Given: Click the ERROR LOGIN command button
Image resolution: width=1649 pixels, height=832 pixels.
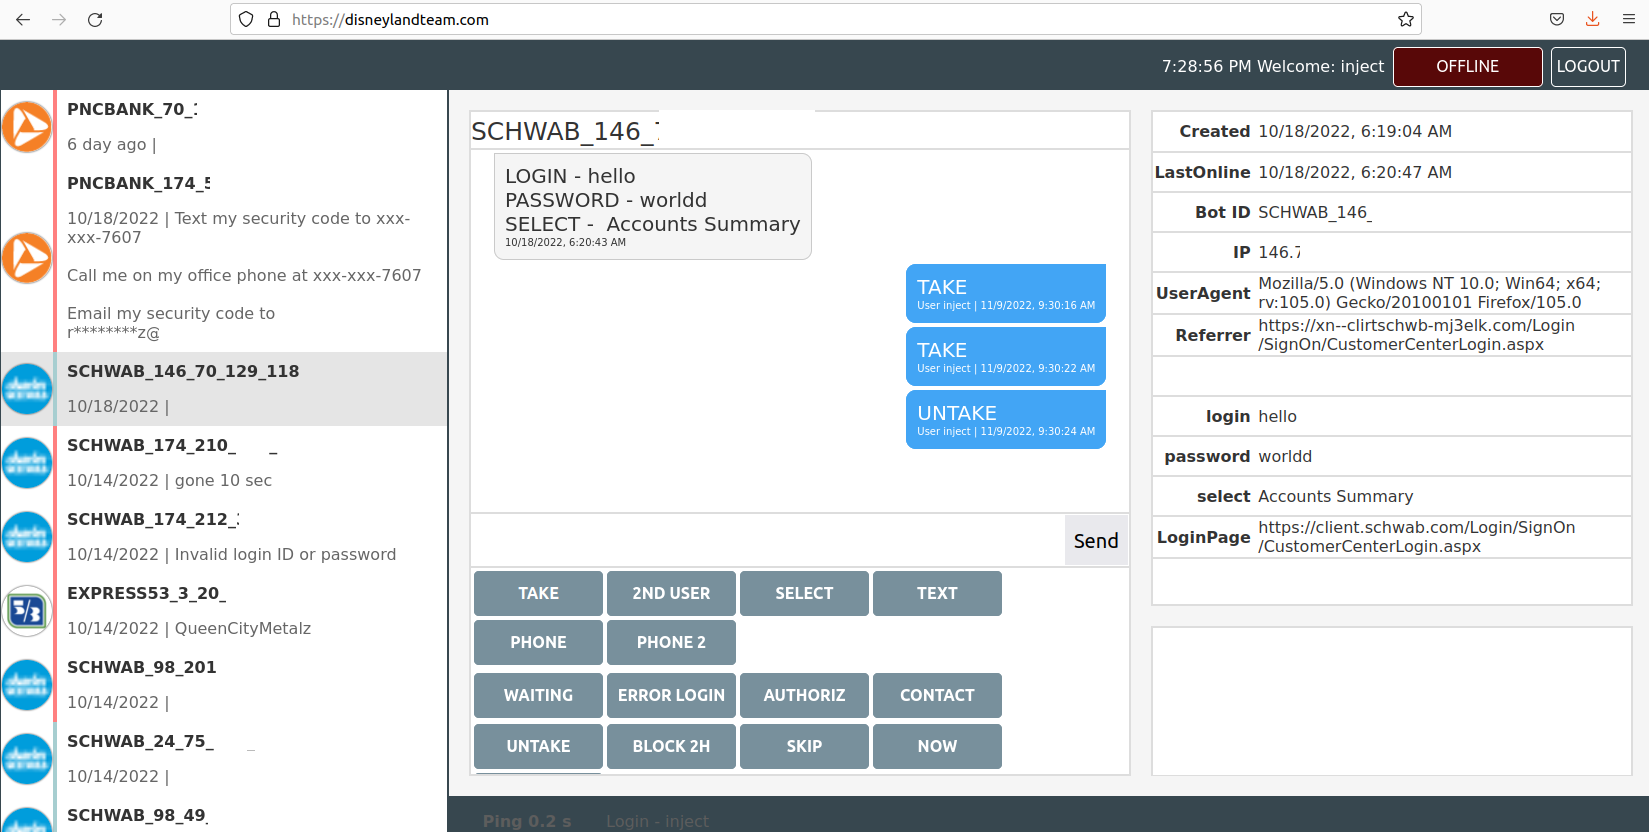Looking at the screenshot, I should click(671, 696).
